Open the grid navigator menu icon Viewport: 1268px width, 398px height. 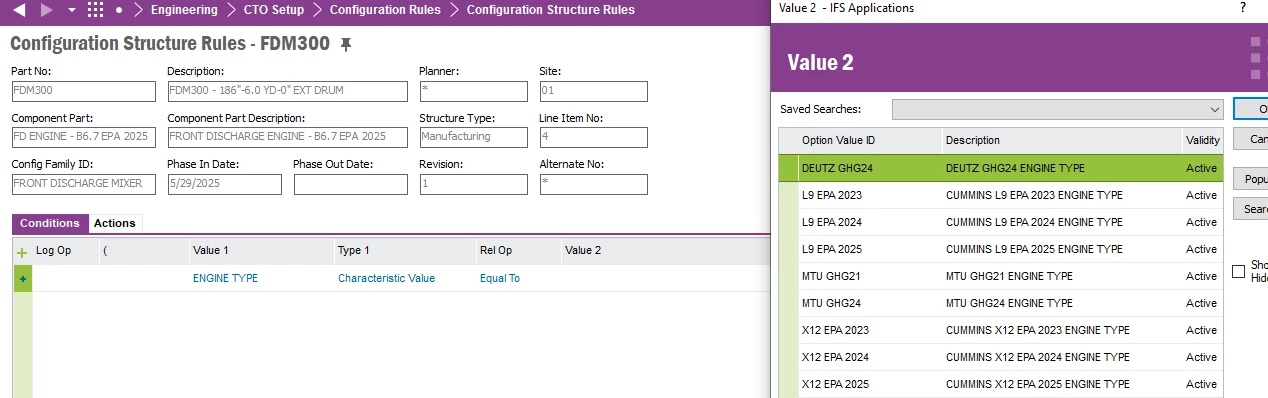[96, 10]
